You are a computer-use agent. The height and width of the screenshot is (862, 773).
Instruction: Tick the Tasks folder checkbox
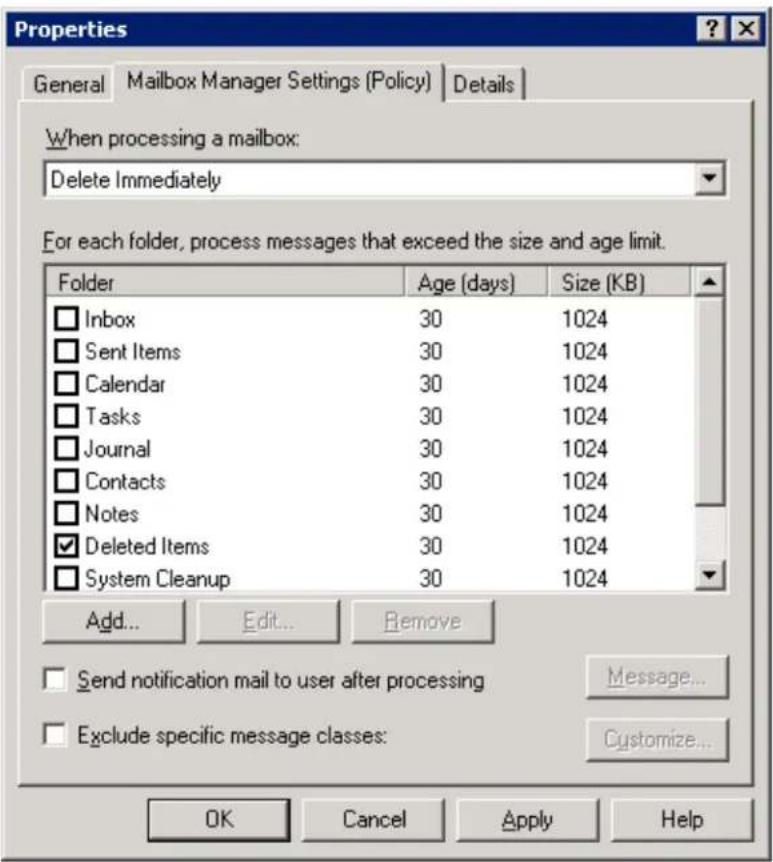(67, 416)
